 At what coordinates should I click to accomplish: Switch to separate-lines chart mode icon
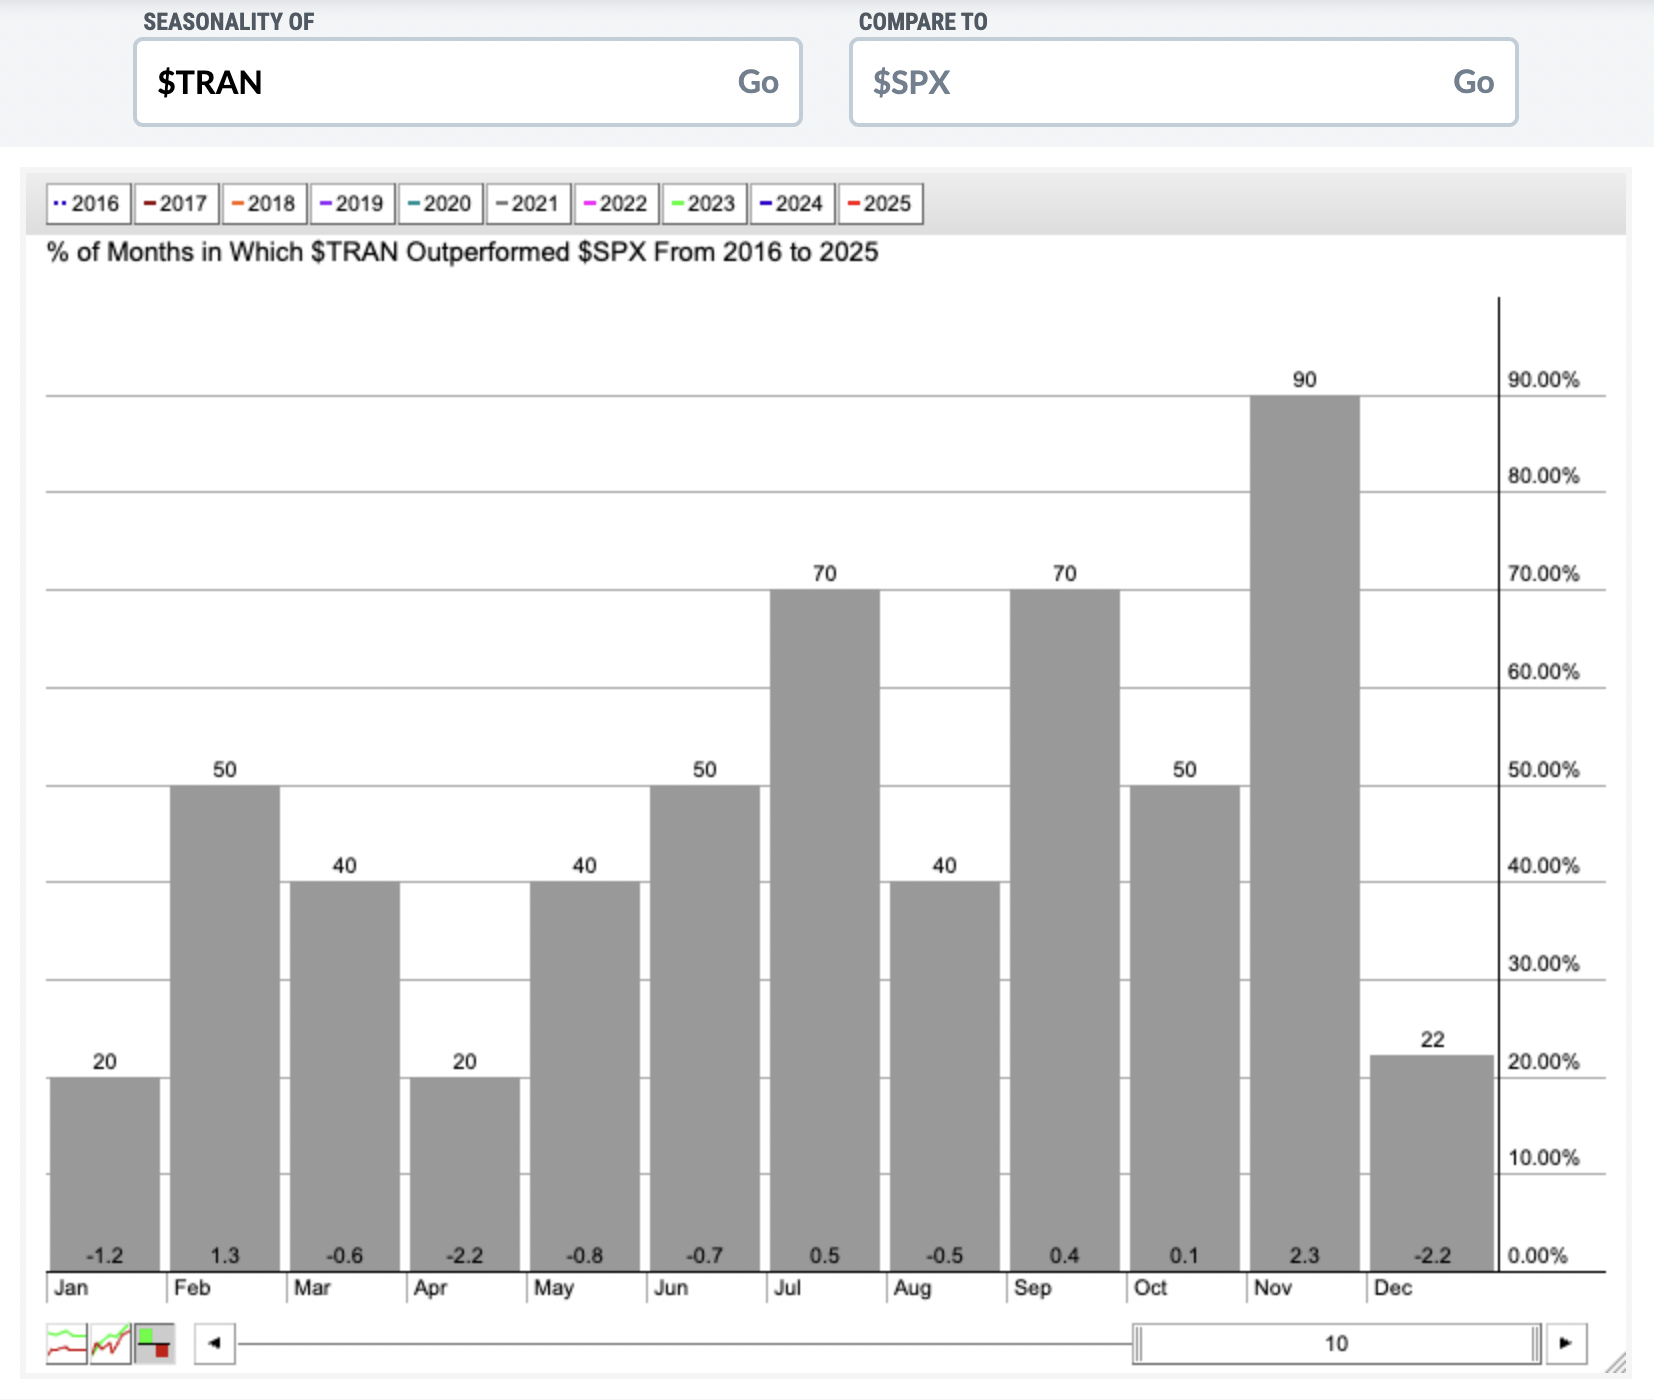click(66, 1343)
